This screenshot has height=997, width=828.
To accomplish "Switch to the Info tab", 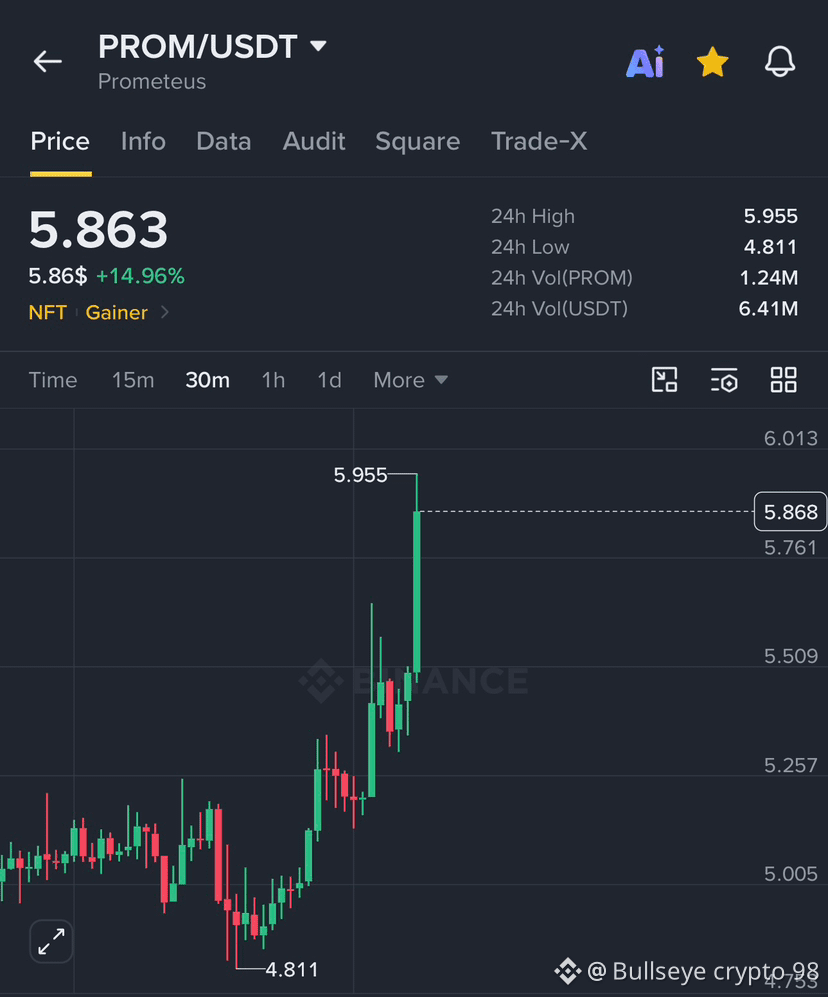I will (143, 141).
